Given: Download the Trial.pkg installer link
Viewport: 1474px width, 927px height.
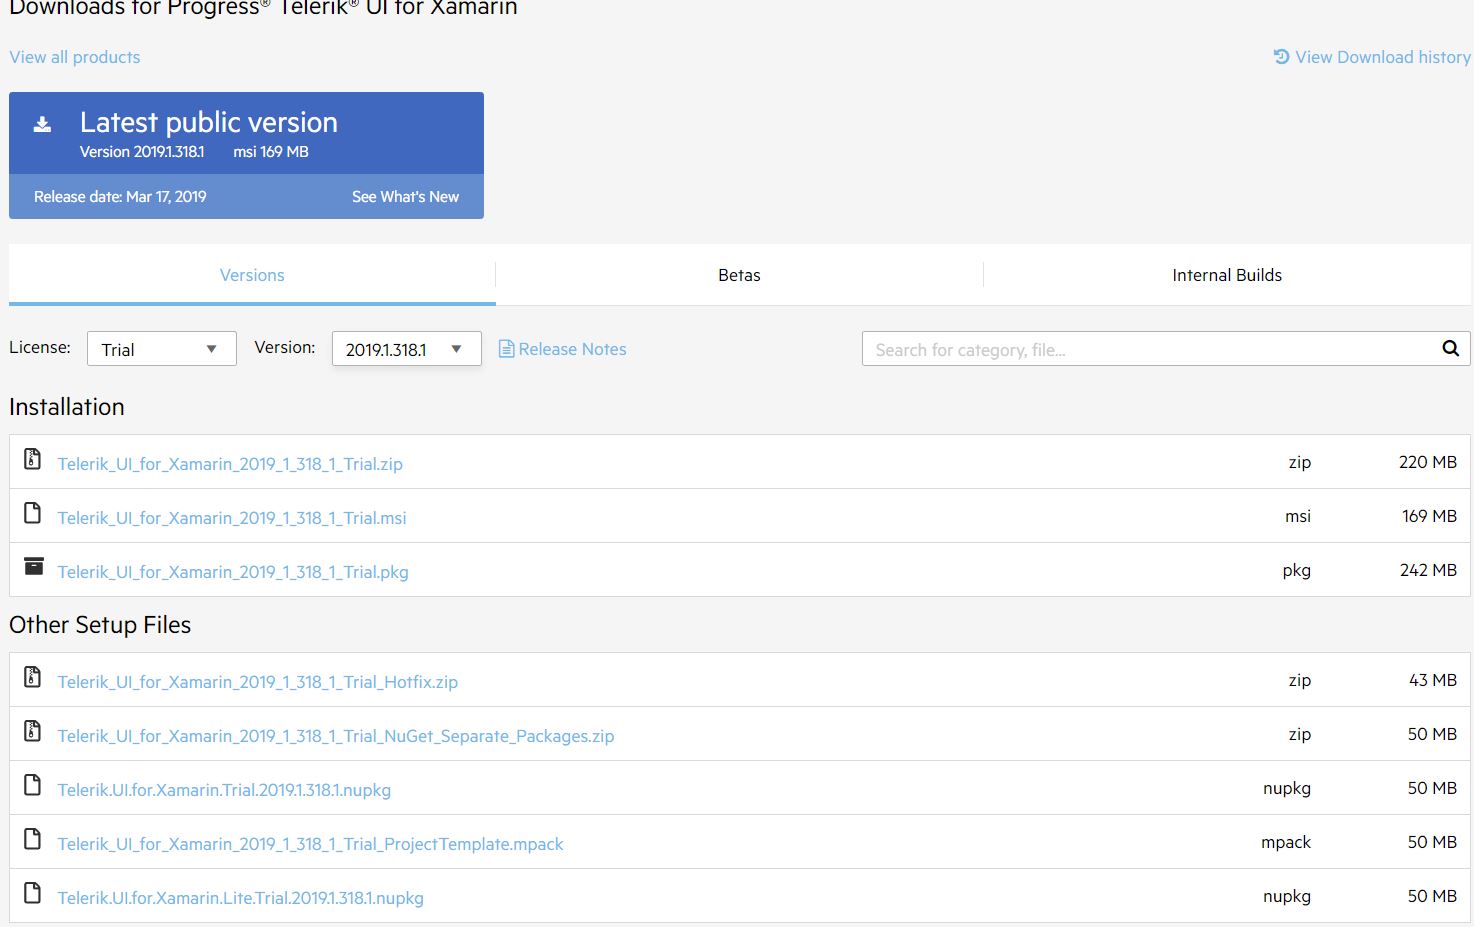Looking at the screenshot, I should pyautogui.click(x=233, y=572).
